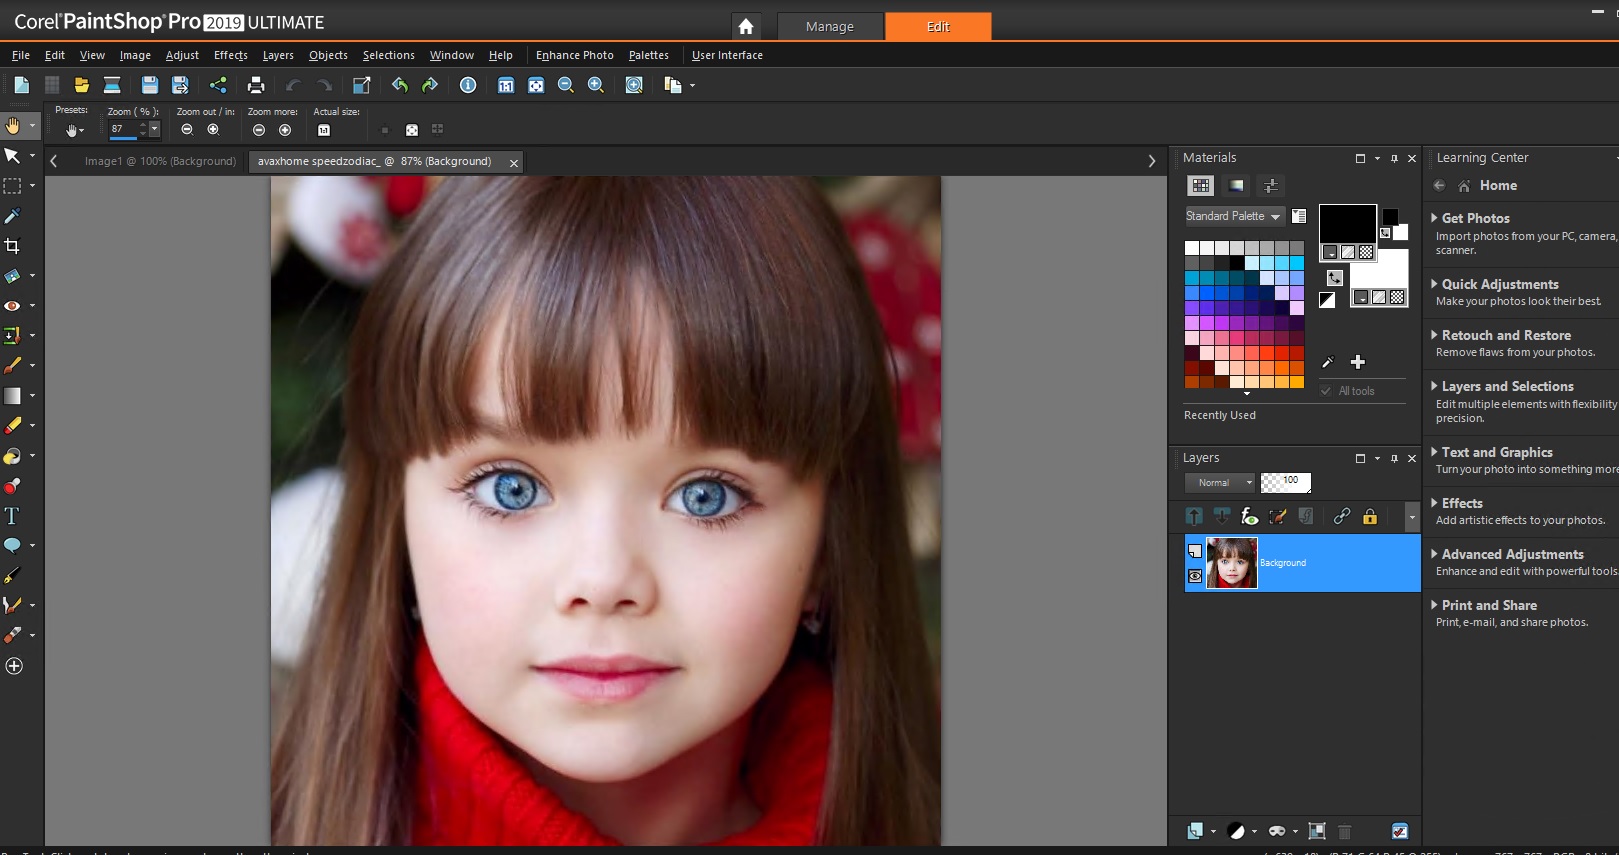The image size is (1619, 855).
Task: Click the black foreground color swatch
Action: pos(1347,223)
